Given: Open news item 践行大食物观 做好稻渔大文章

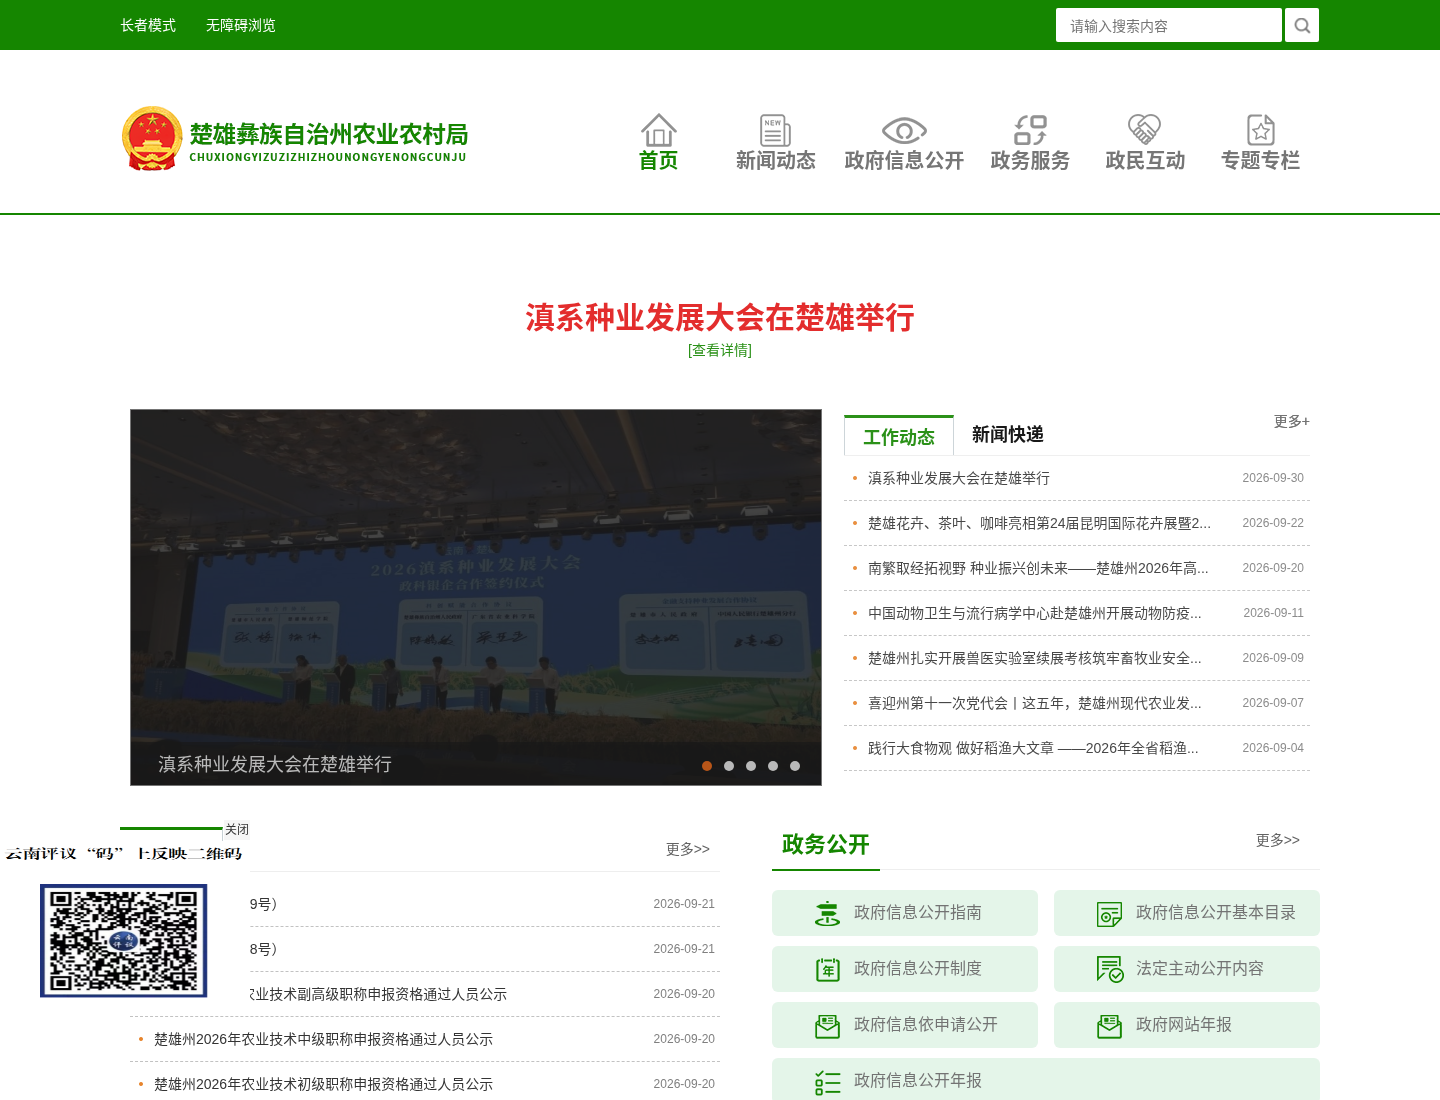Looking at the screenshot, I should (x=1033, y=748).
